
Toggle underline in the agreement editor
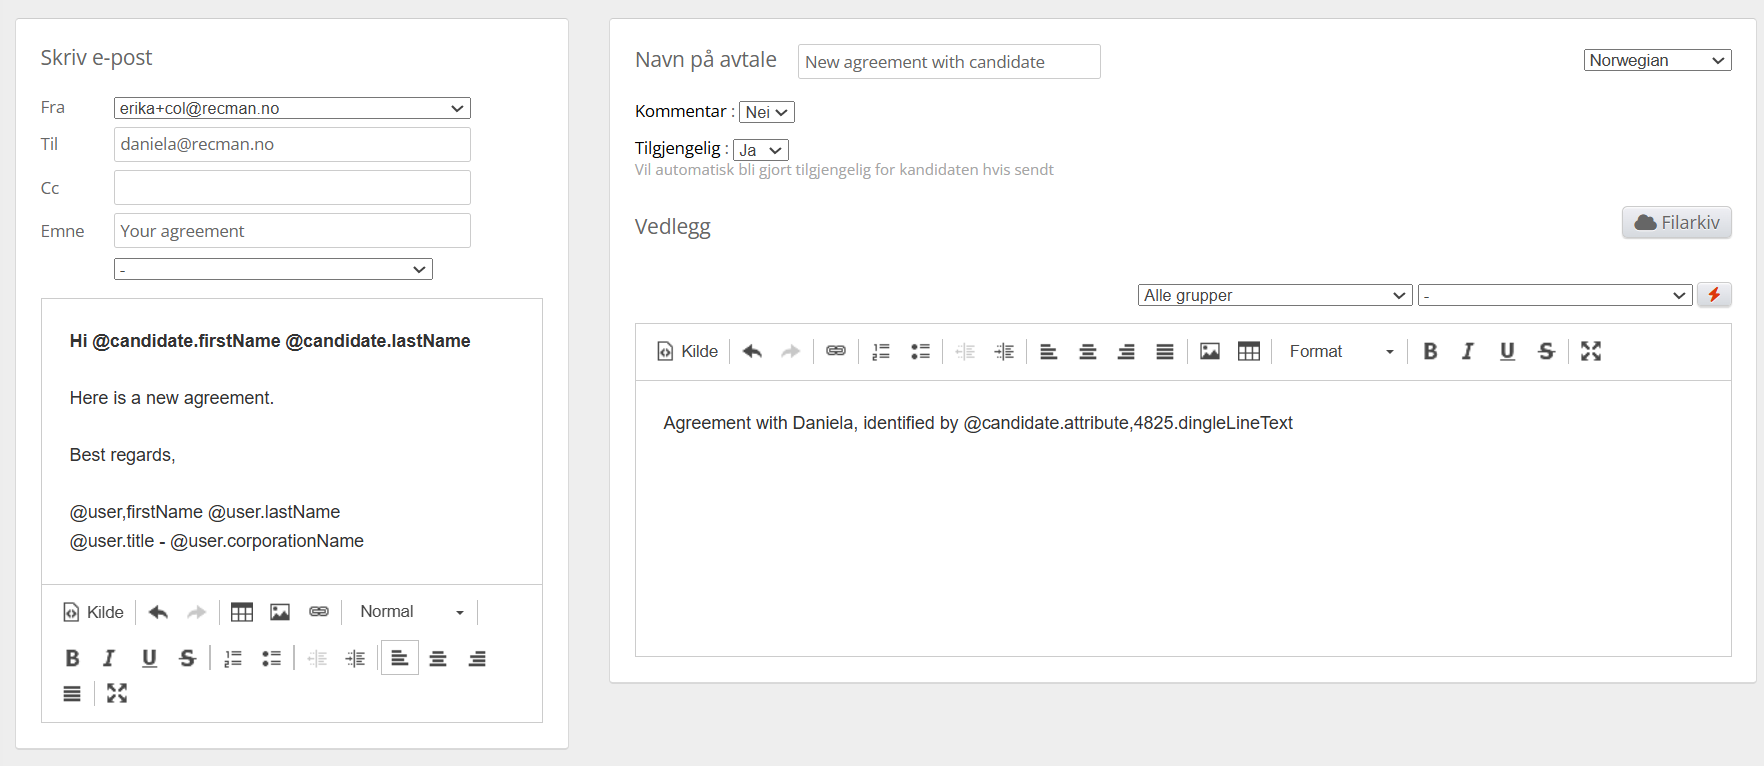[x=1507, y=351]
